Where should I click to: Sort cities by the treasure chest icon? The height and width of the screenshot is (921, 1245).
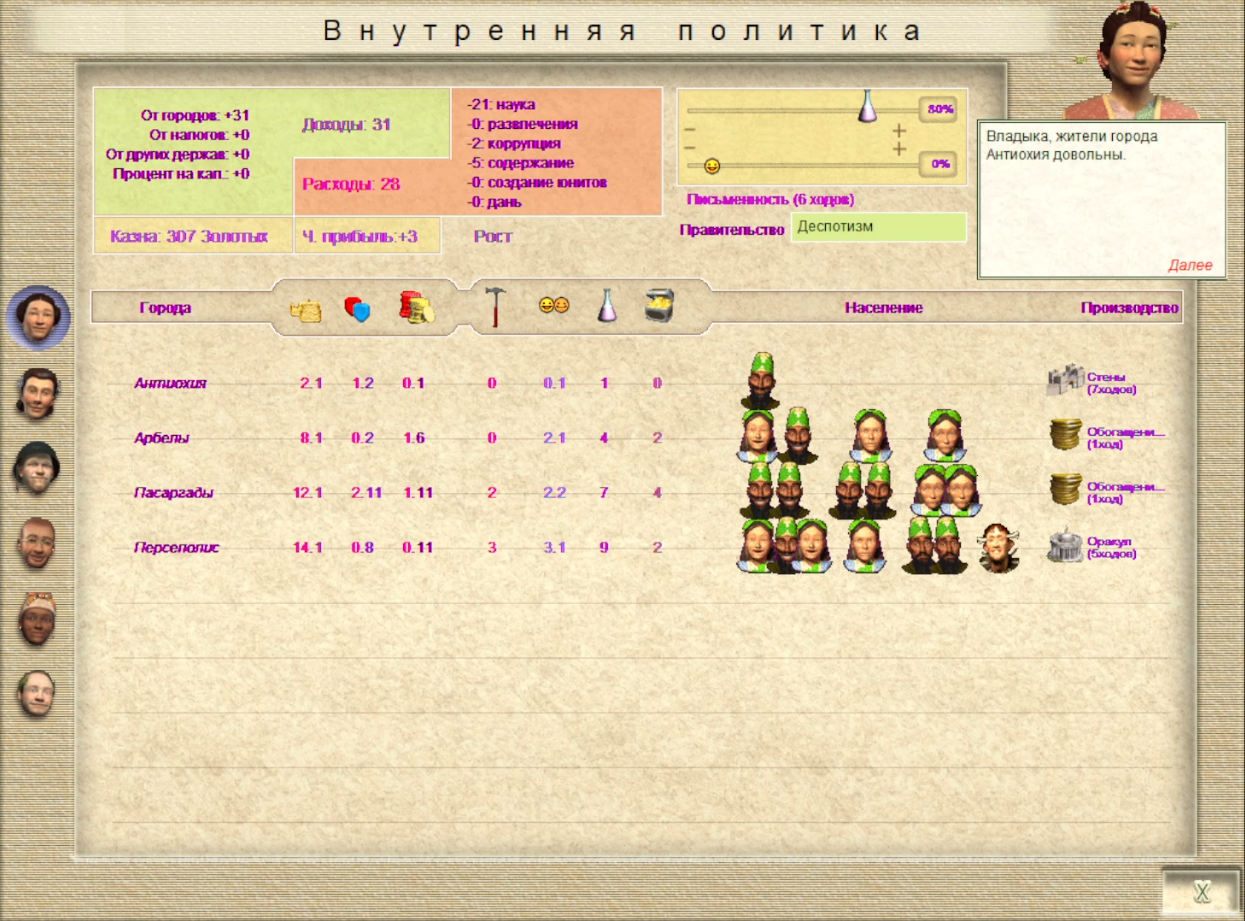tap(659, 305)
